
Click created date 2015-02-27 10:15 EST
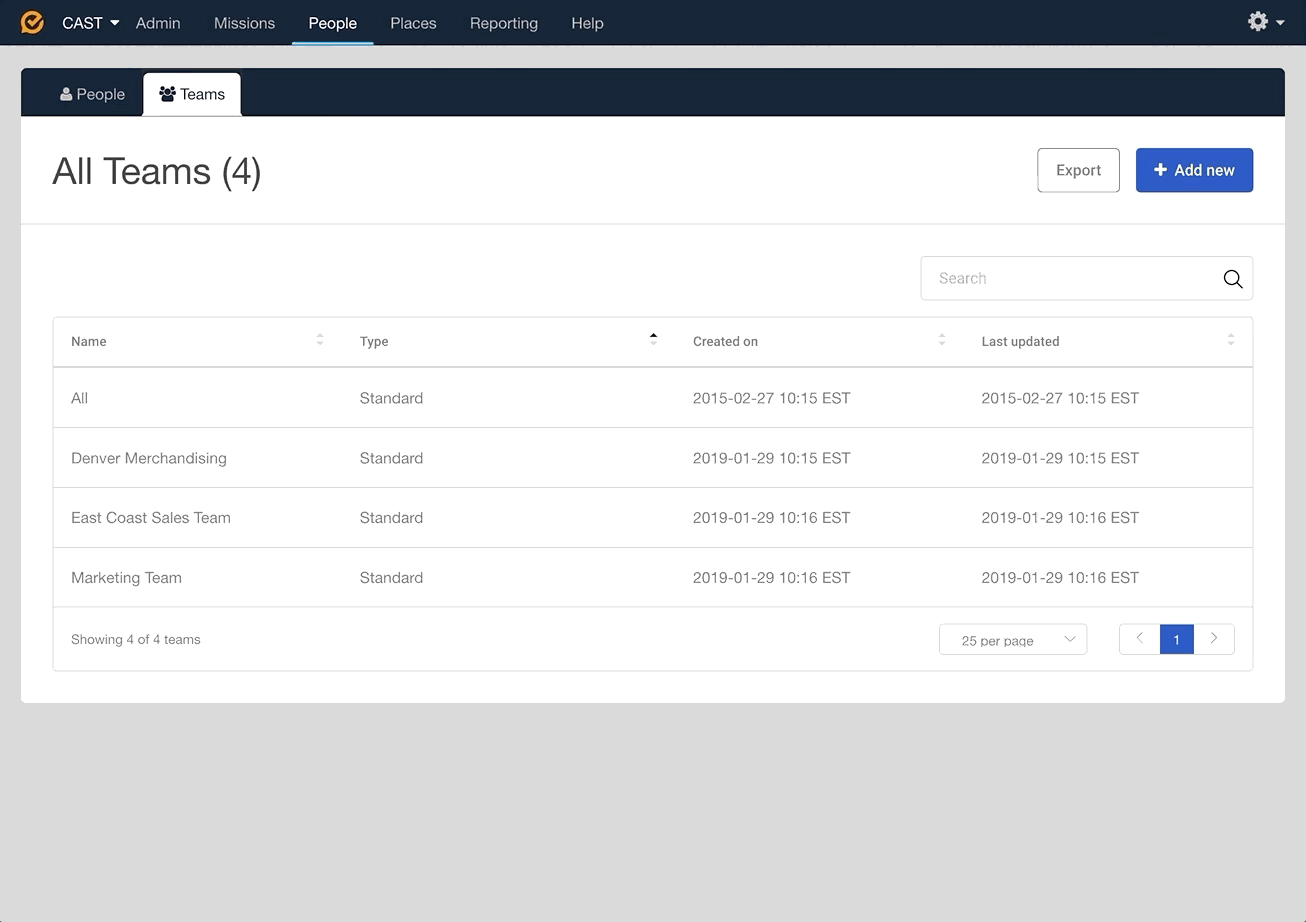click(771, 398)
